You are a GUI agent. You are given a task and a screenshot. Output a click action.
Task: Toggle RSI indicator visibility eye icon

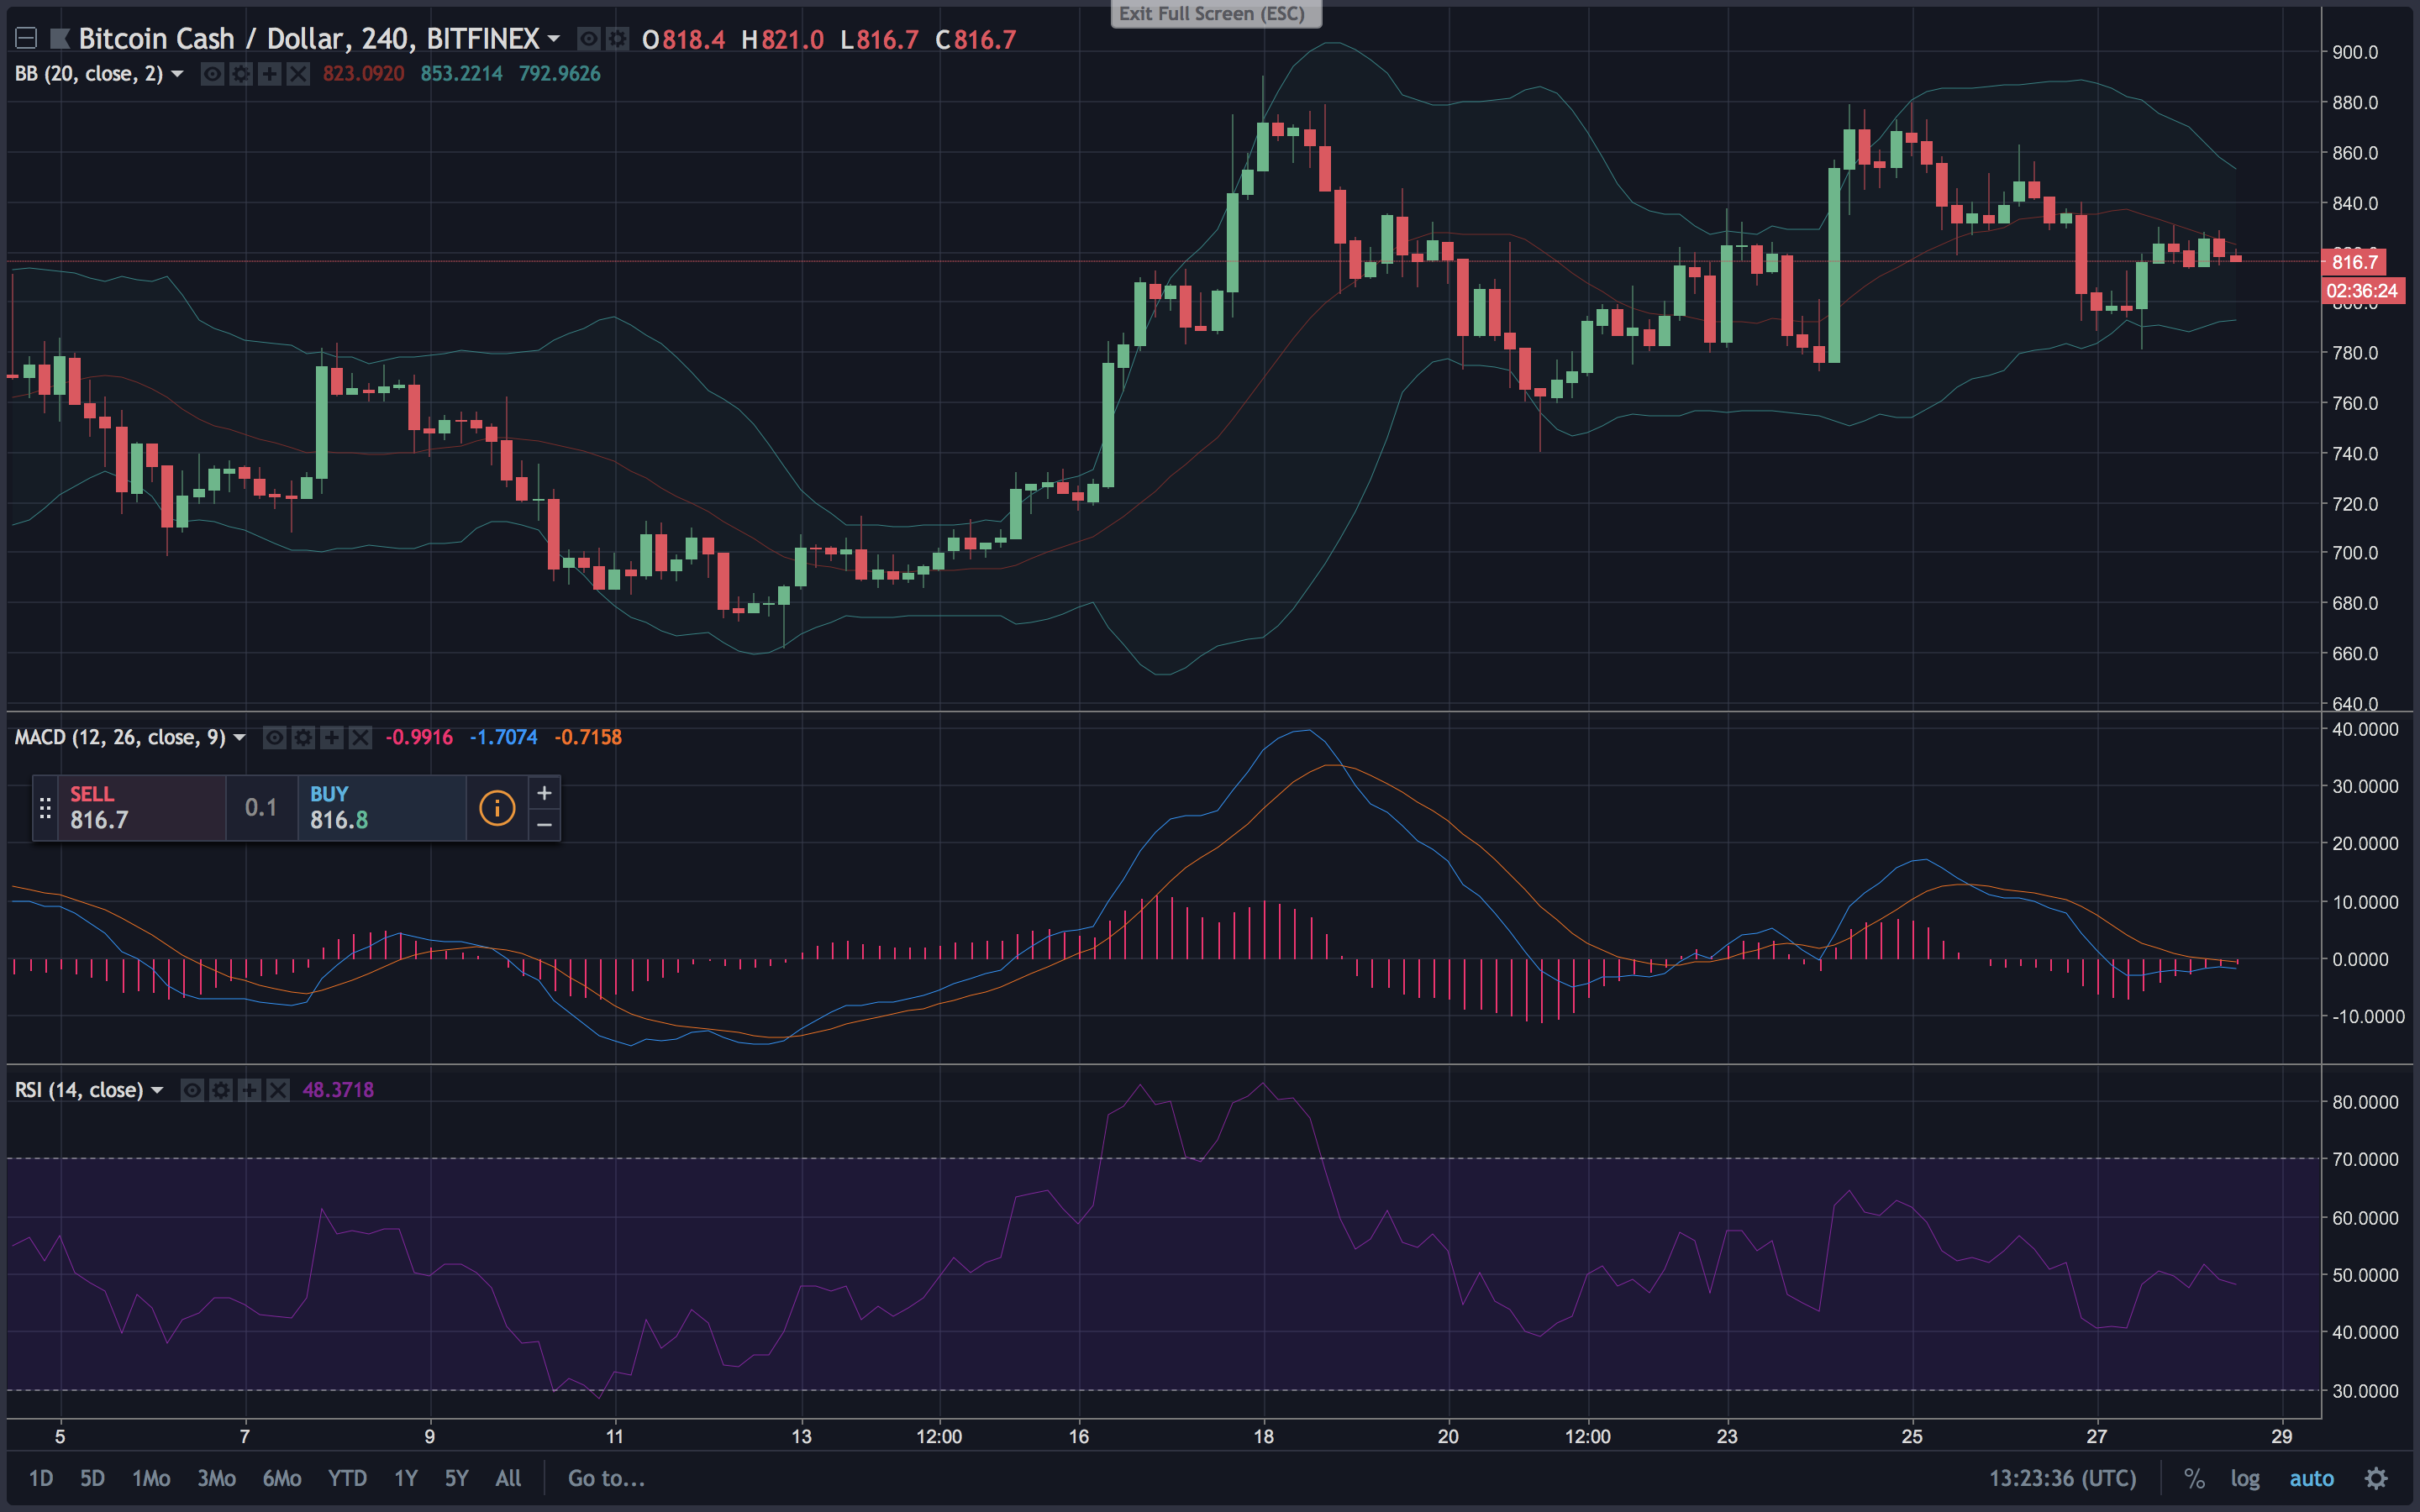point(192,1090)
